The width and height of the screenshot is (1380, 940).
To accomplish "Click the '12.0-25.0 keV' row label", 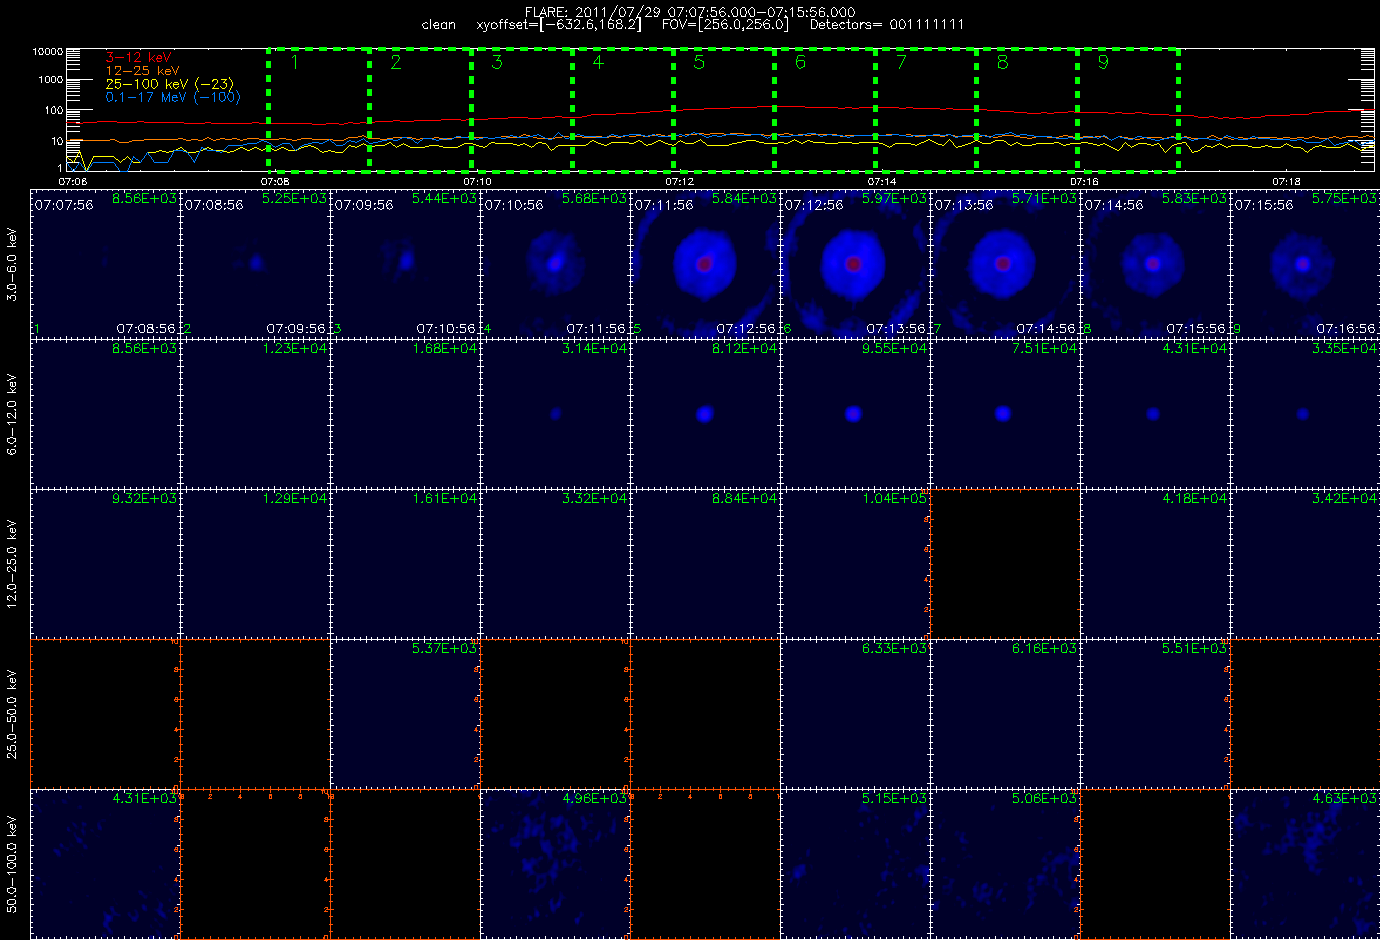I will point(12,564).
